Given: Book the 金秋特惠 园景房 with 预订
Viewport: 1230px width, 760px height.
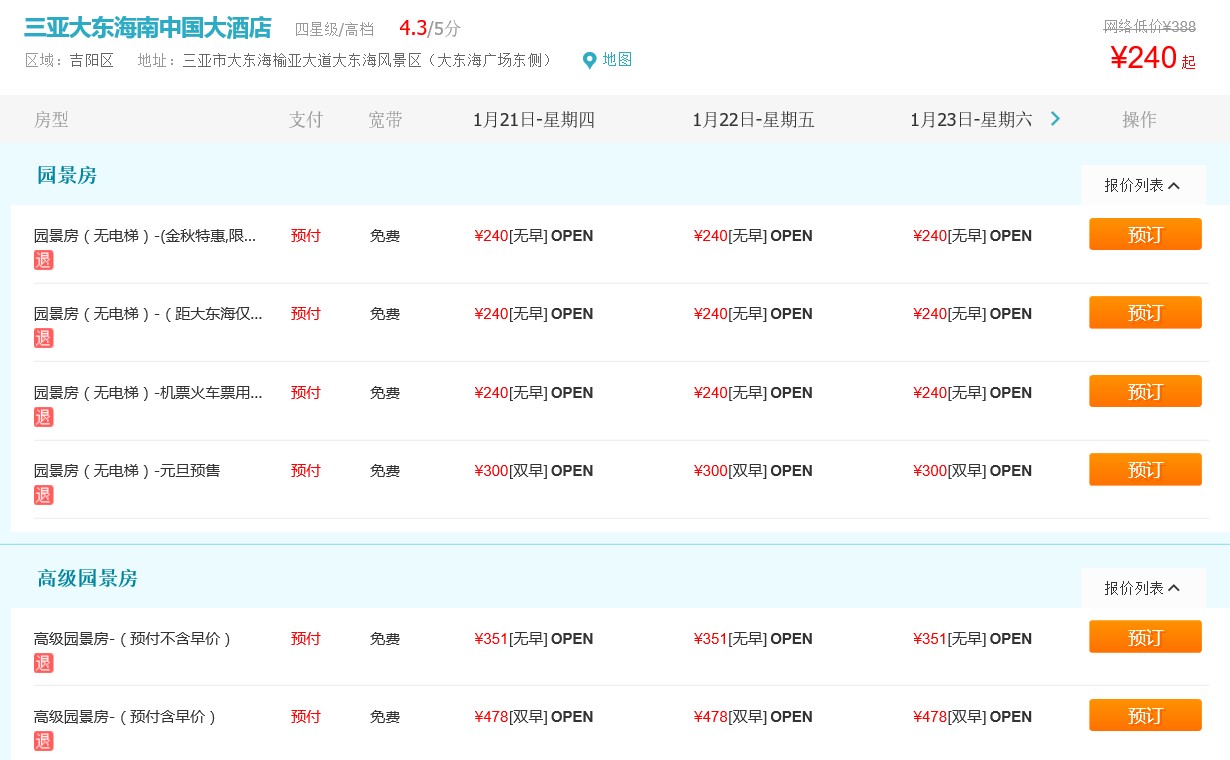Looking at the screenshot, I should click(x=1145, y=235).
